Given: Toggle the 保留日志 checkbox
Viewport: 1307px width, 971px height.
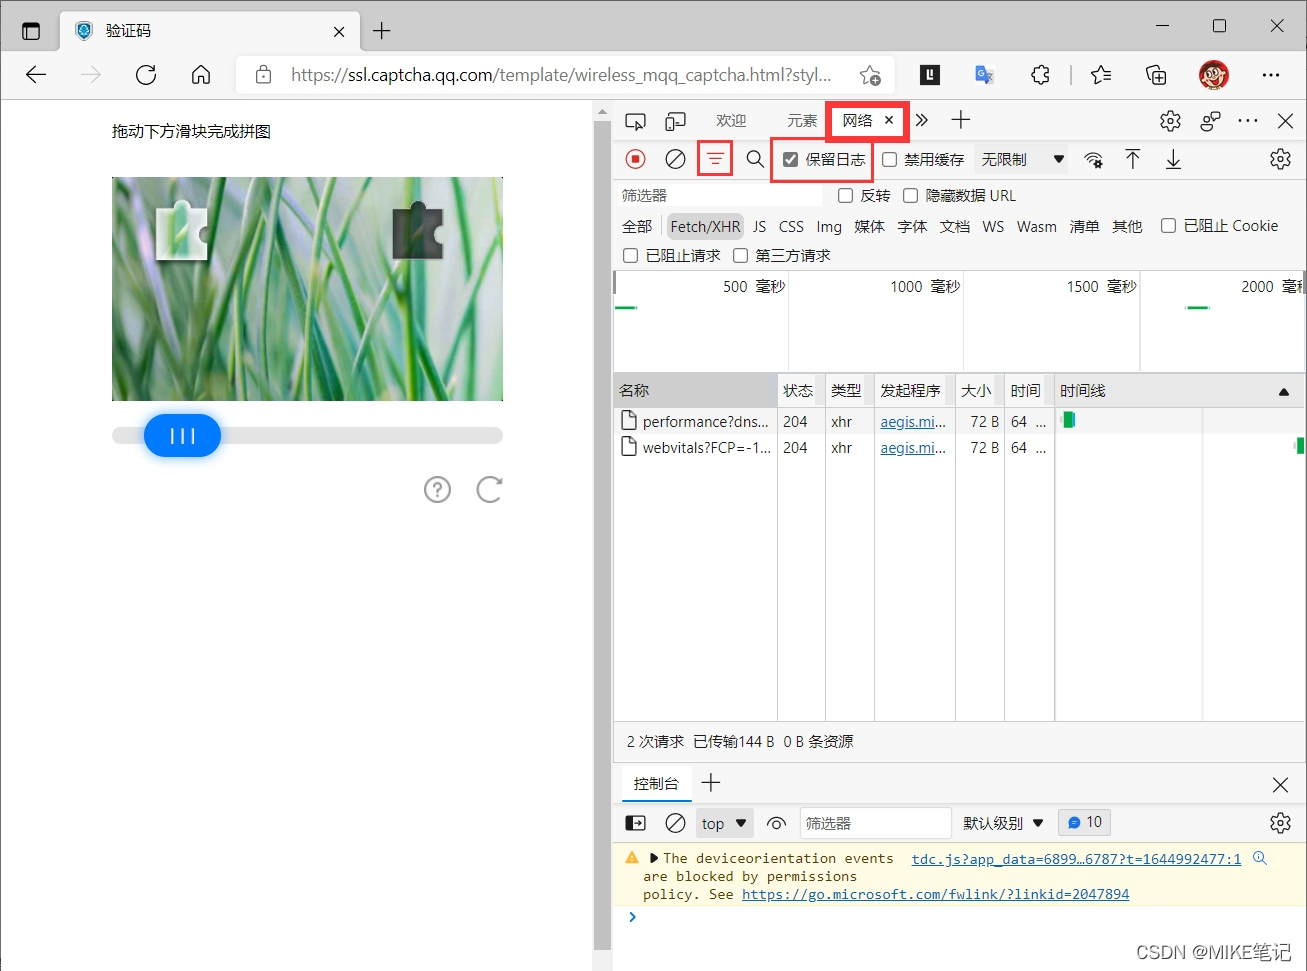Looking at the screenshot, I should (791, 160).
